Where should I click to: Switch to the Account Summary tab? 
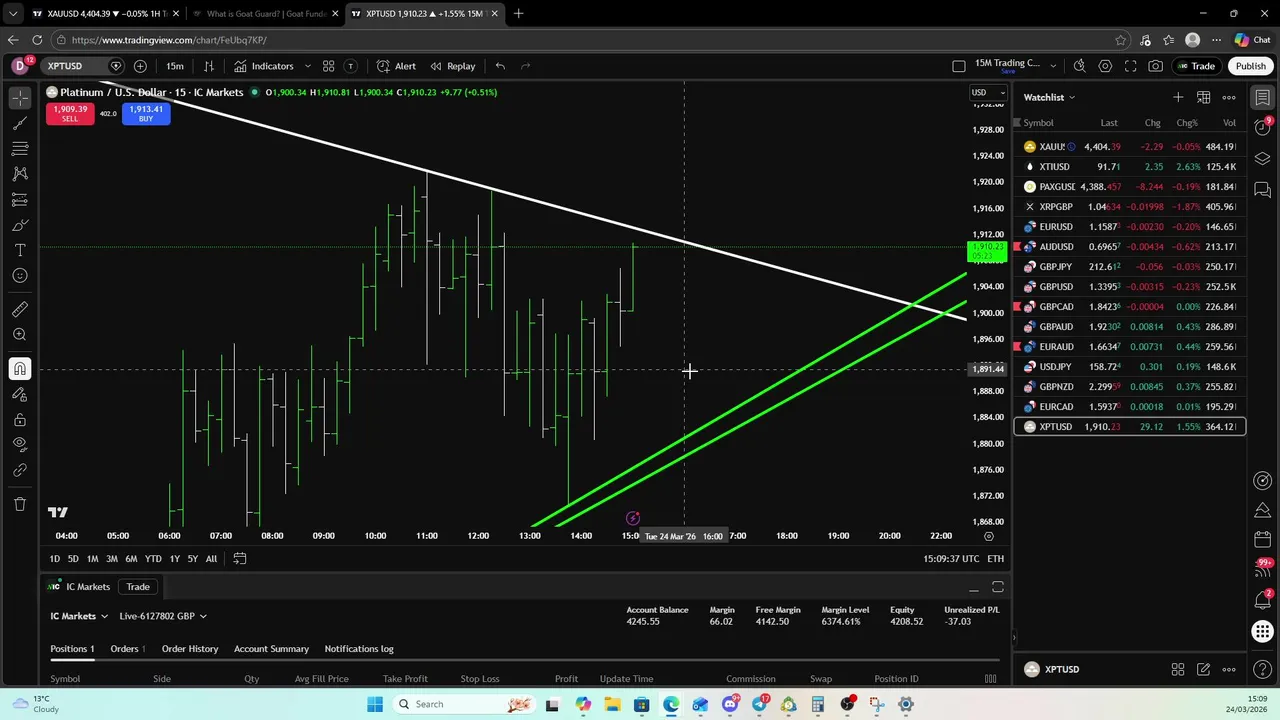[271, 649]
